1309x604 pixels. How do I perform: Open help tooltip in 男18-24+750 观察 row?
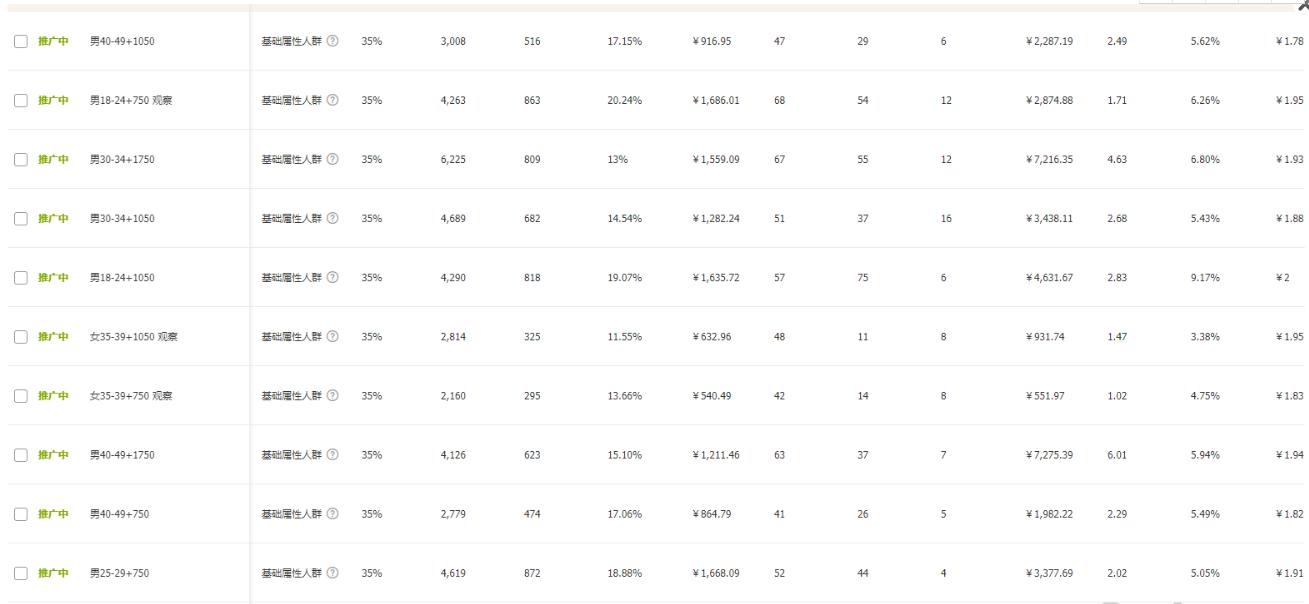(x=333, y=100)
